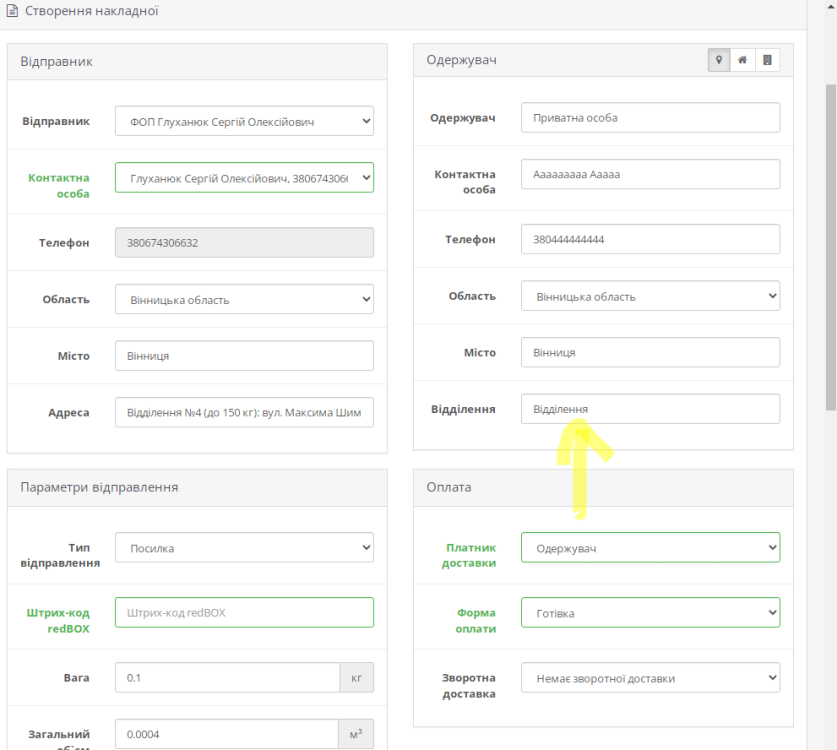
Task: Click the home address delivery icon
Action: (743, 60)
